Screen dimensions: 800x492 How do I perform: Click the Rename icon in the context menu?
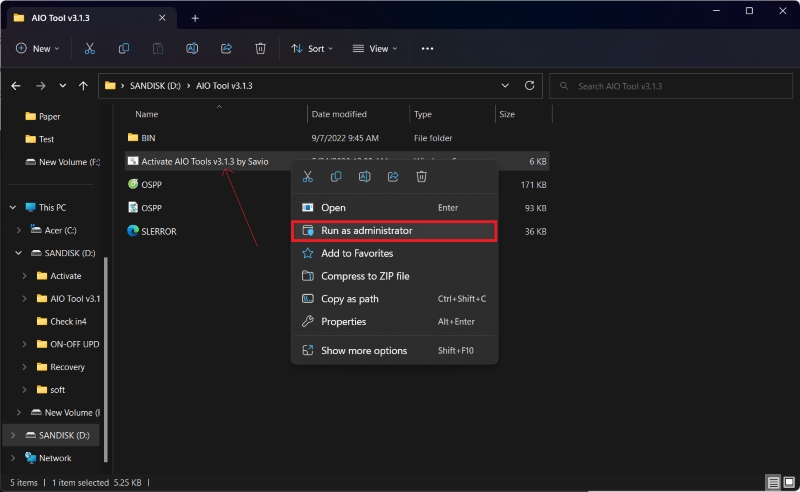[365, 177]
